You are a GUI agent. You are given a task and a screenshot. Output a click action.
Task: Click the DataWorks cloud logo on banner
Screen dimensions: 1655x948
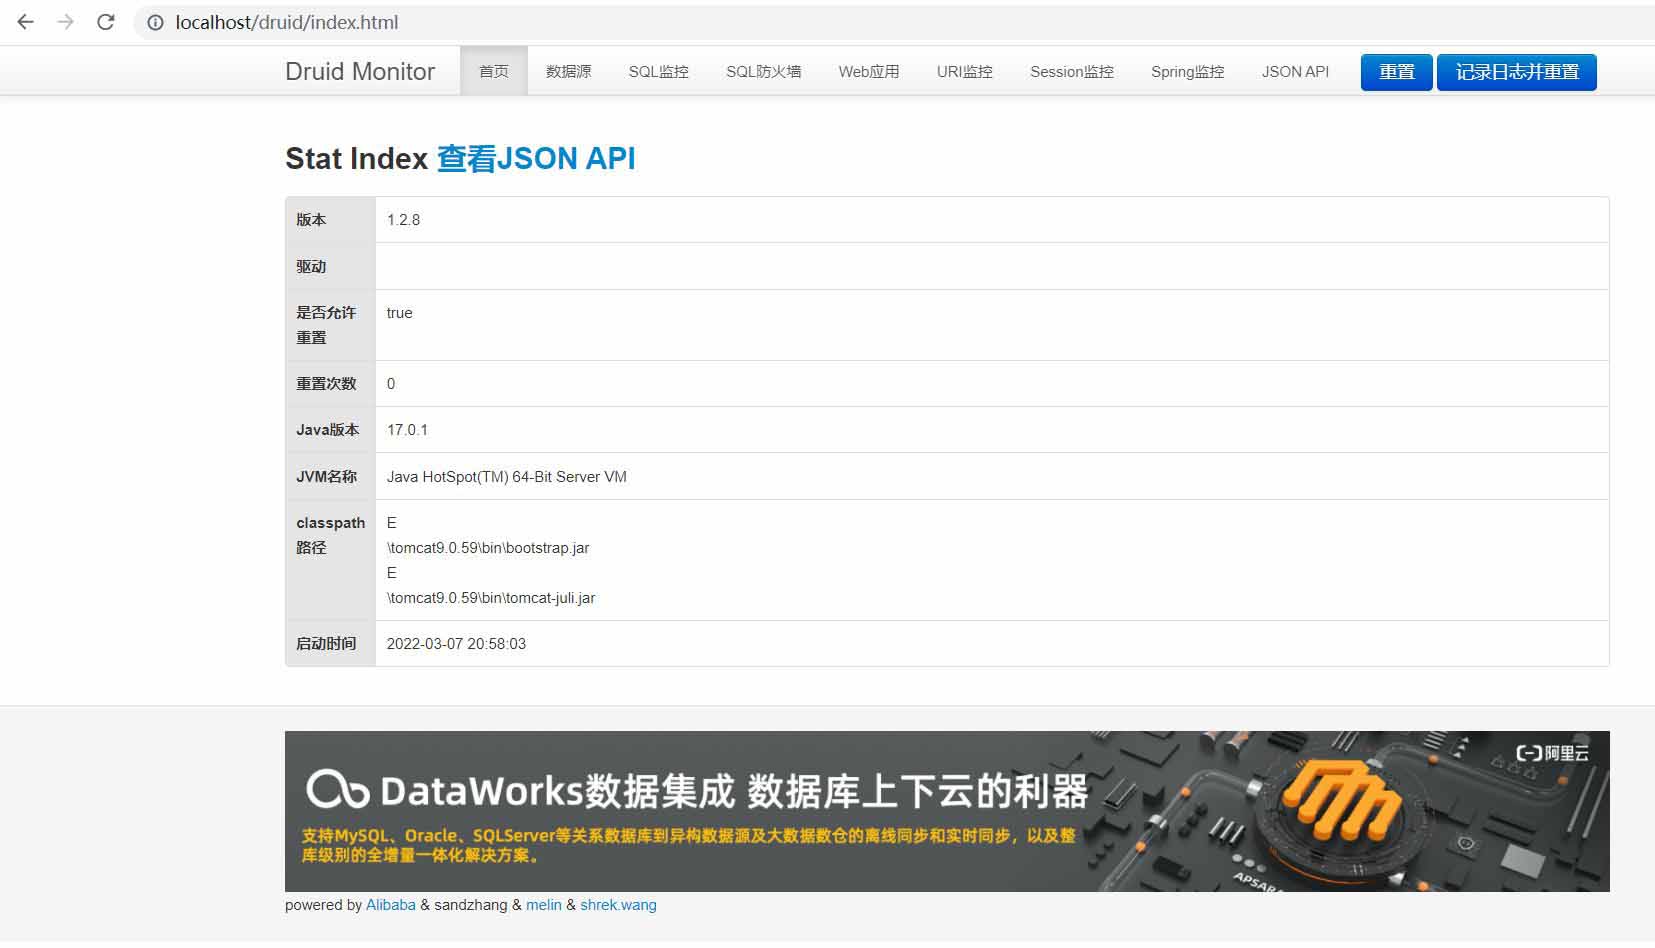point(338,789)
